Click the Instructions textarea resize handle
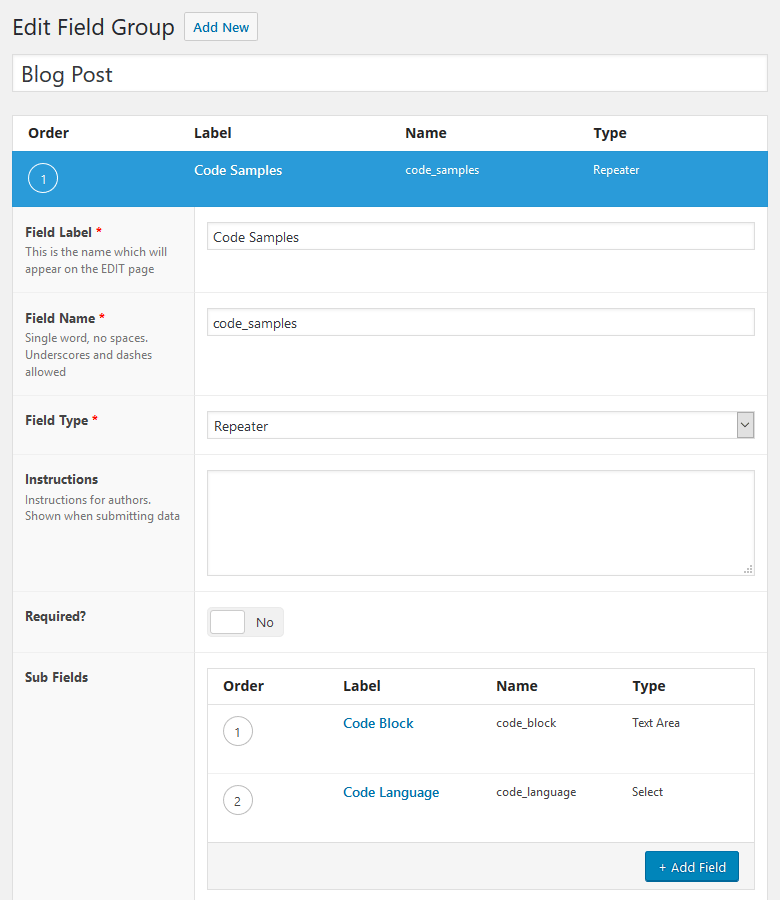Viewport: 780px width, 900px height. (748, 569)
